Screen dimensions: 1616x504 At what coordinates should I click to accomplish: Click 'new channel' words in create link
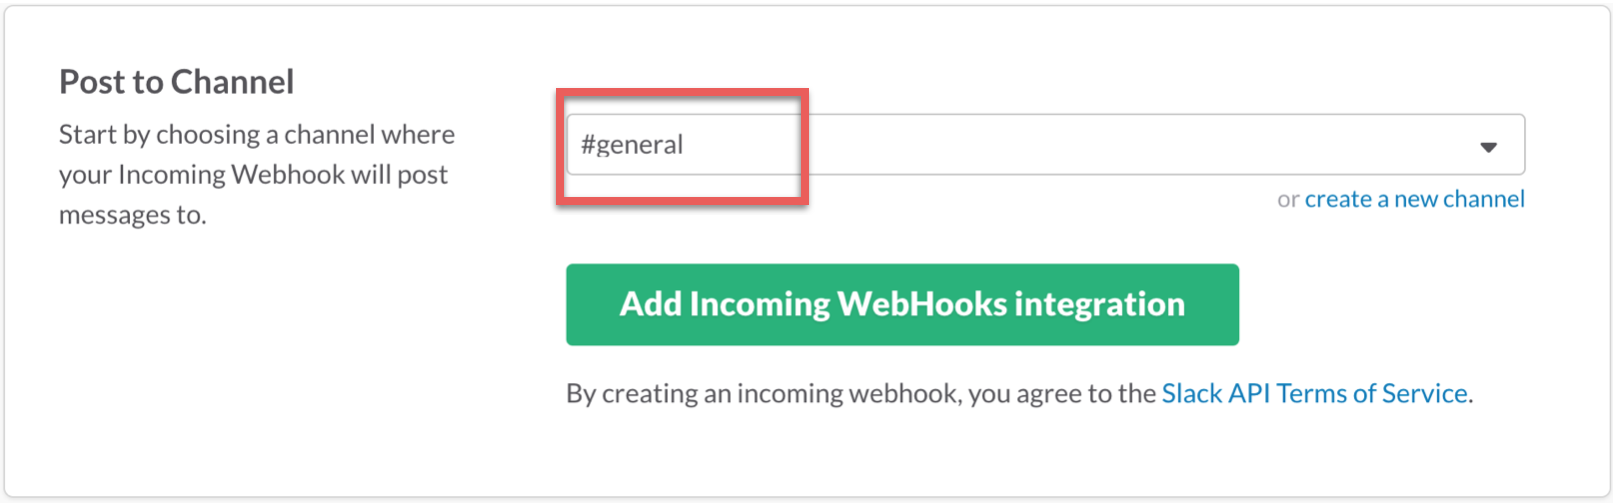click(1459, 199)
